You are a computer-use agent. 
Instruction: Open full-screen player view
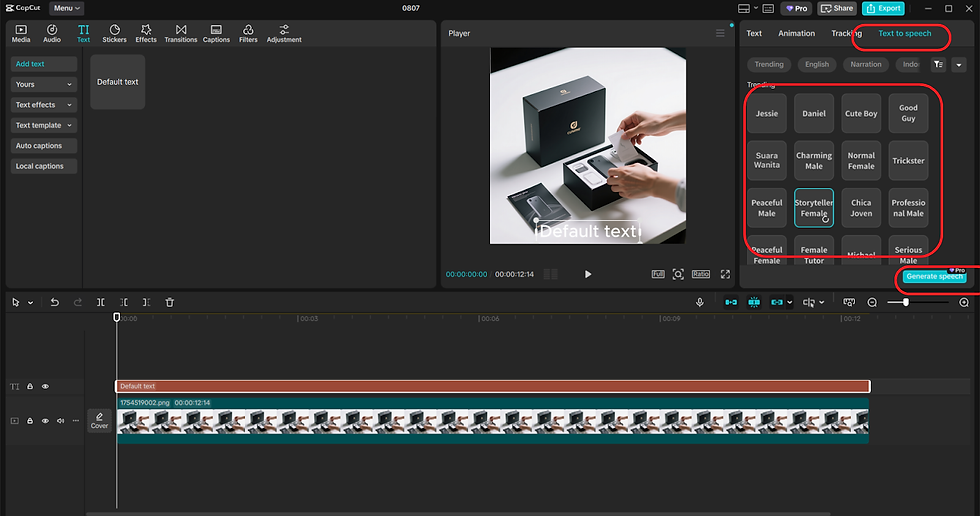point(725,274)
